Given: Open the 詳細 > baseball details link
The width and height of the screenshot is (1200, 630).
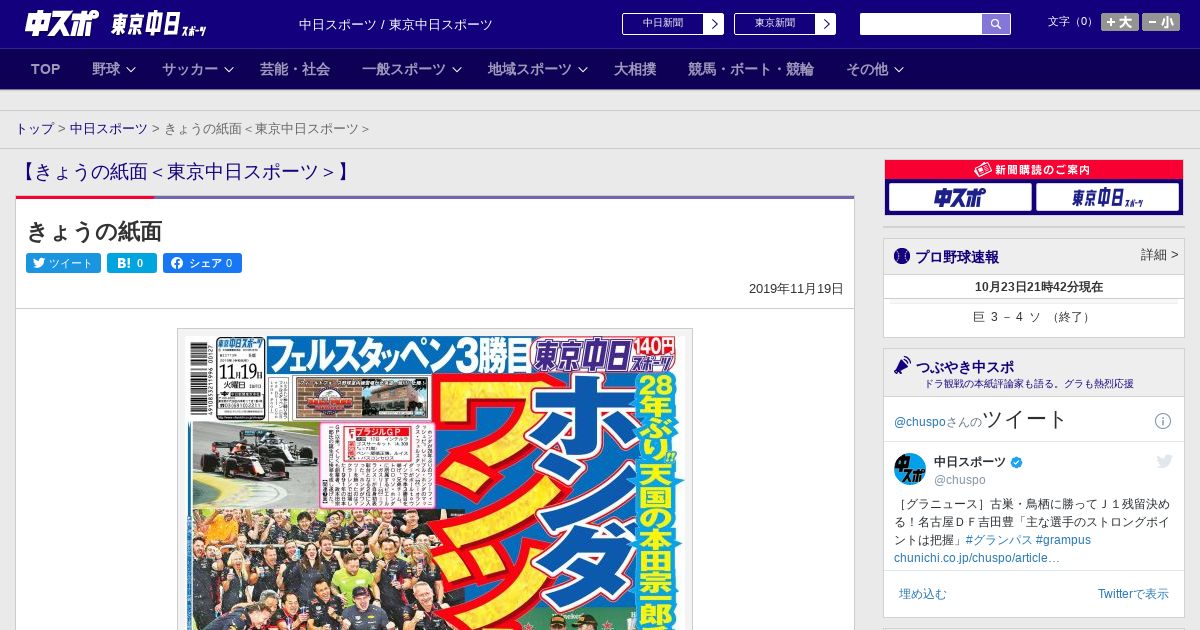Looking at the screenshot, I should click(1159, 255).
